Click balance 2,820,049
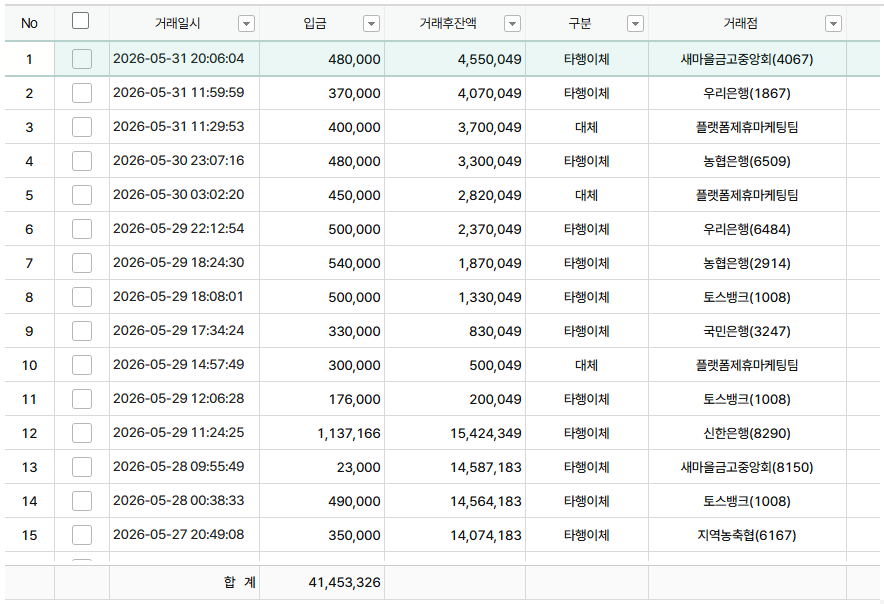 [489, 196]
